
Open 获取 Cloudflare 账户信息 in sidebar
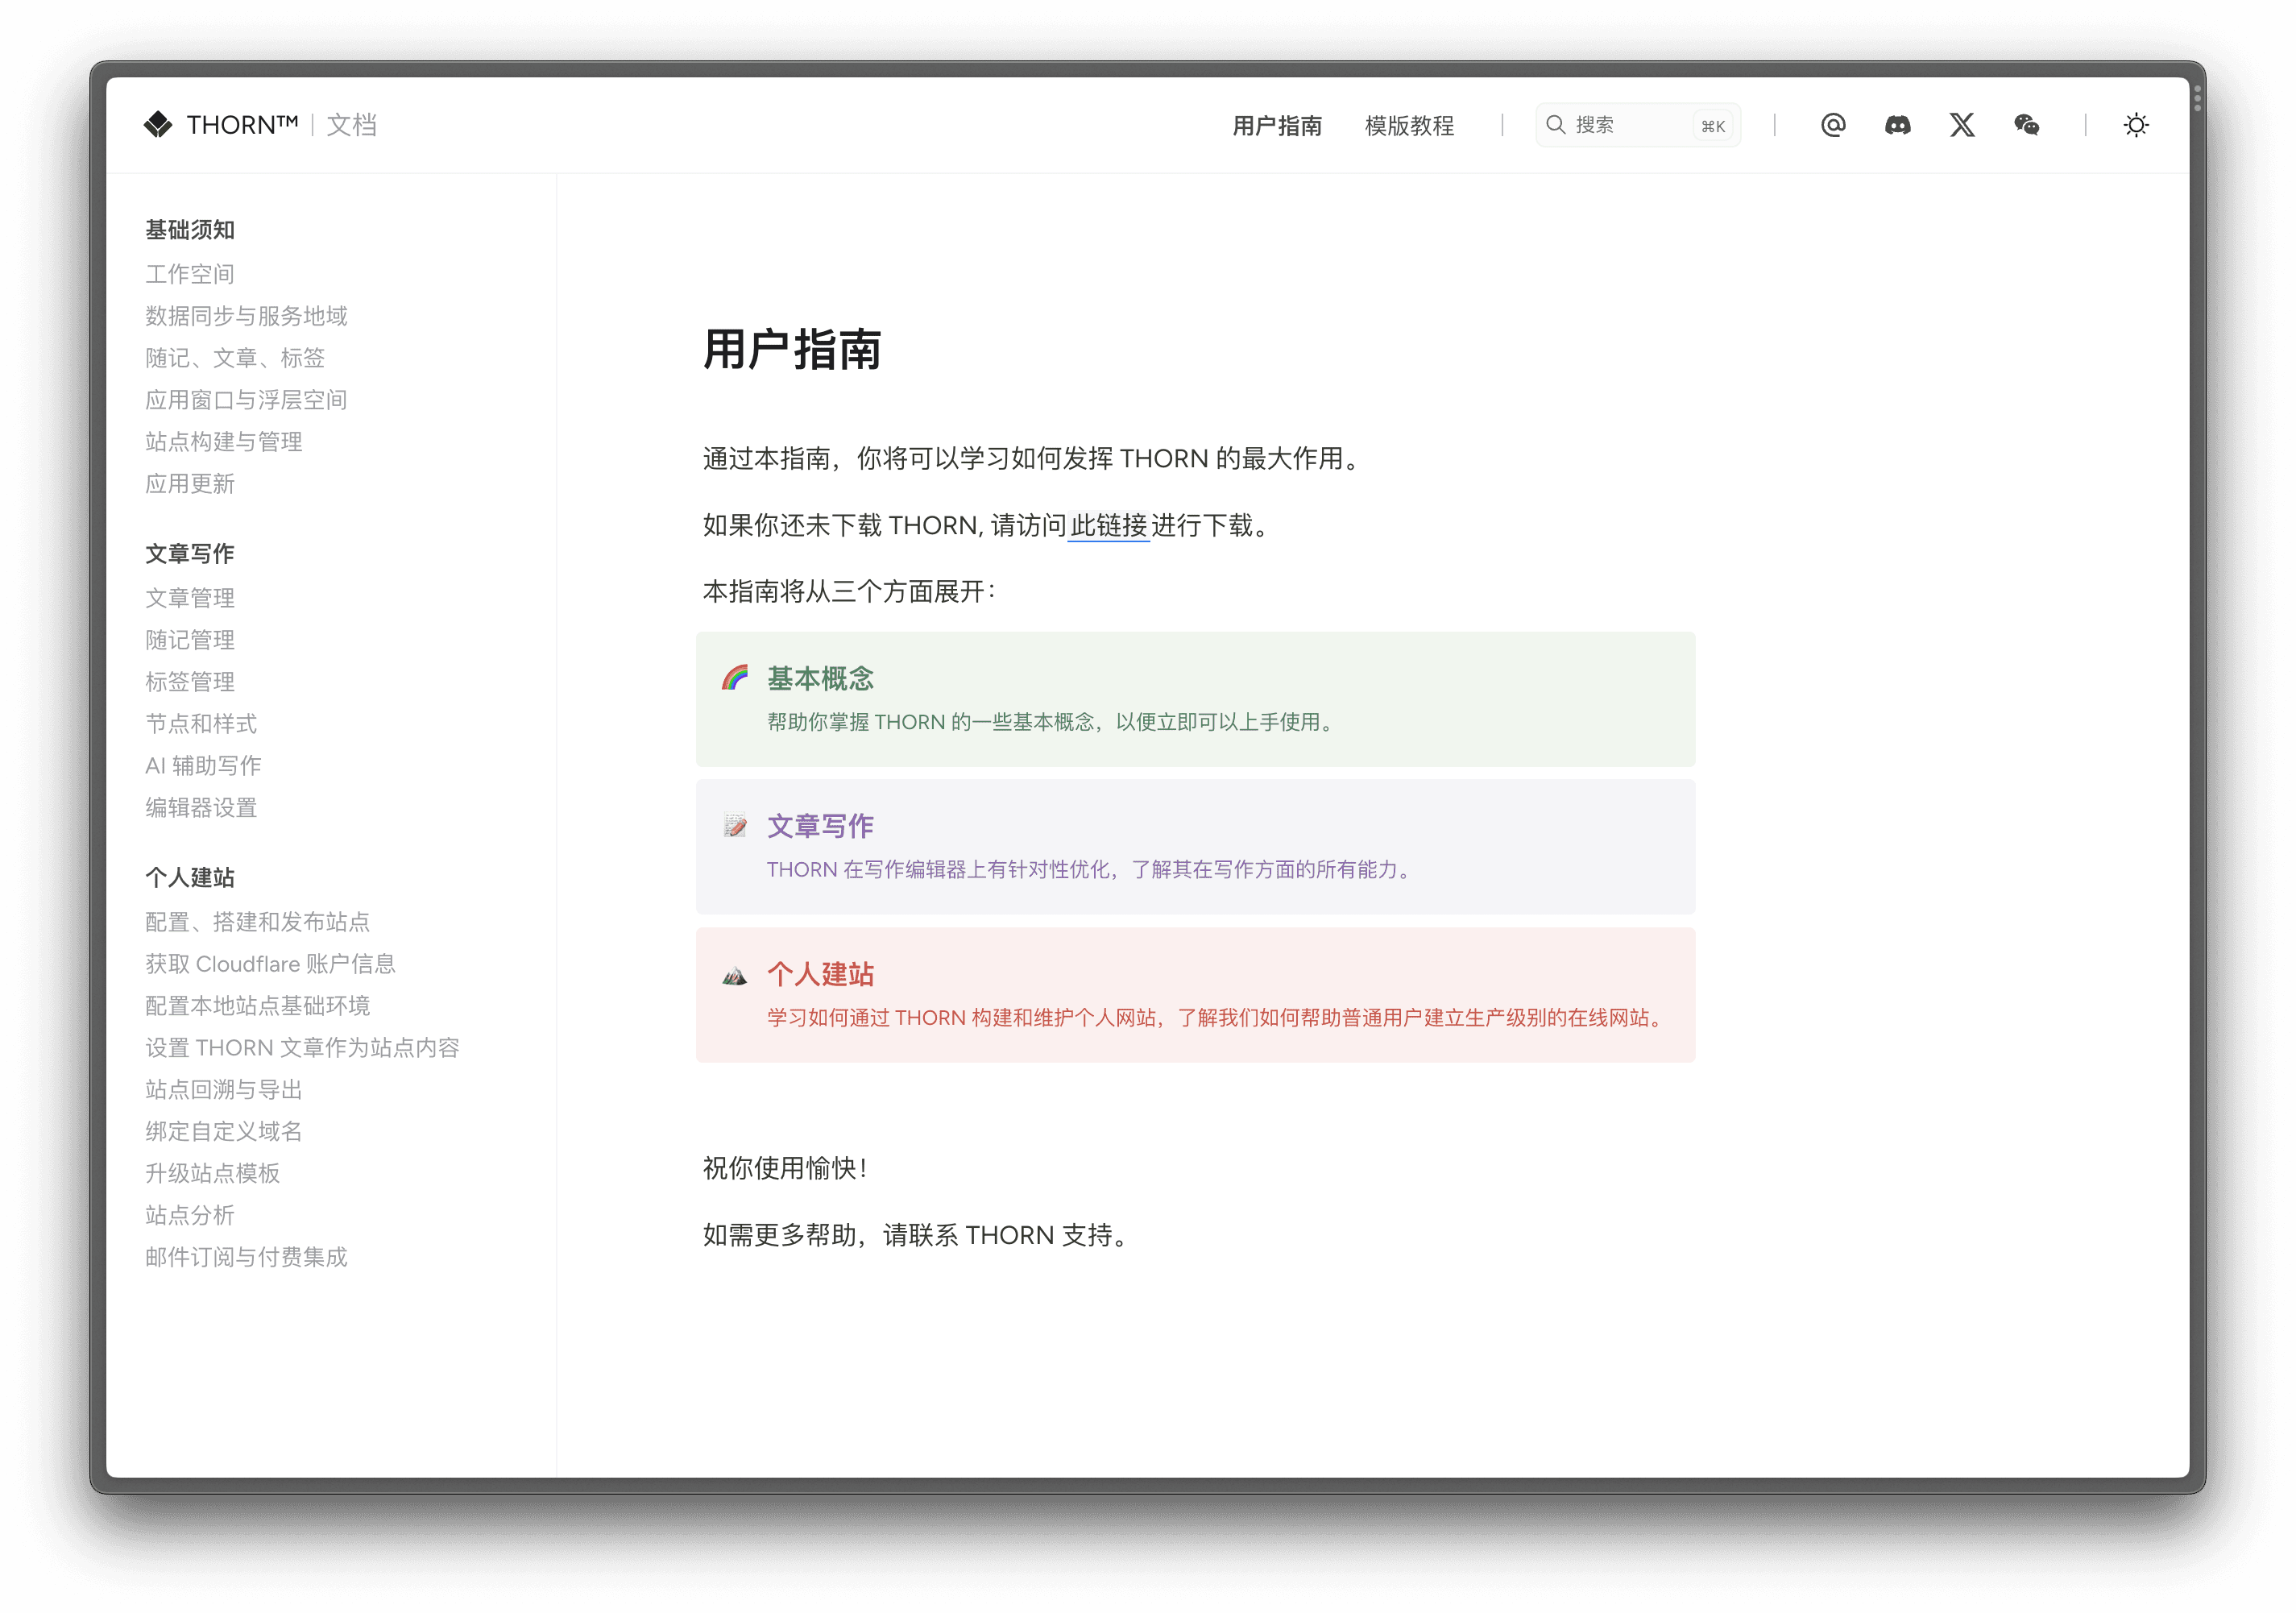pos(270,964)
